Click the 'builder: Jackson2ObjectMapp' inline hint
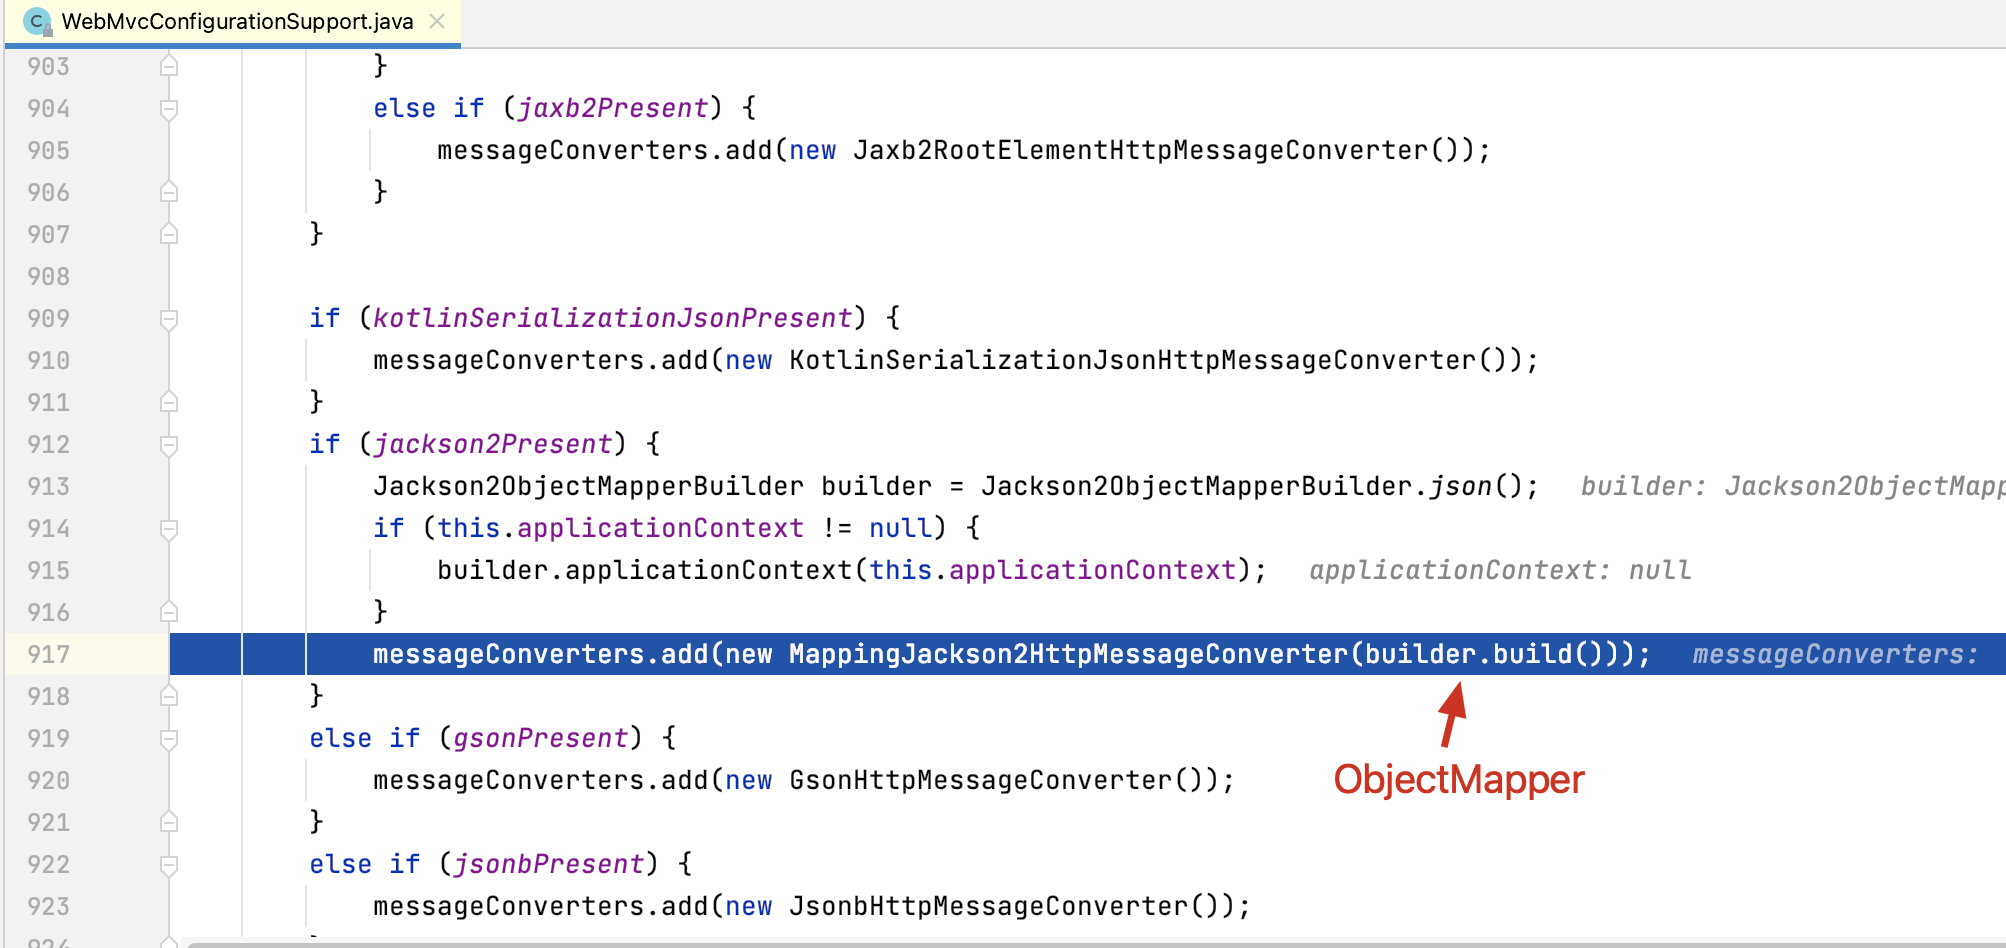The image size is (2006, 948). click(x=1793, y=486)
